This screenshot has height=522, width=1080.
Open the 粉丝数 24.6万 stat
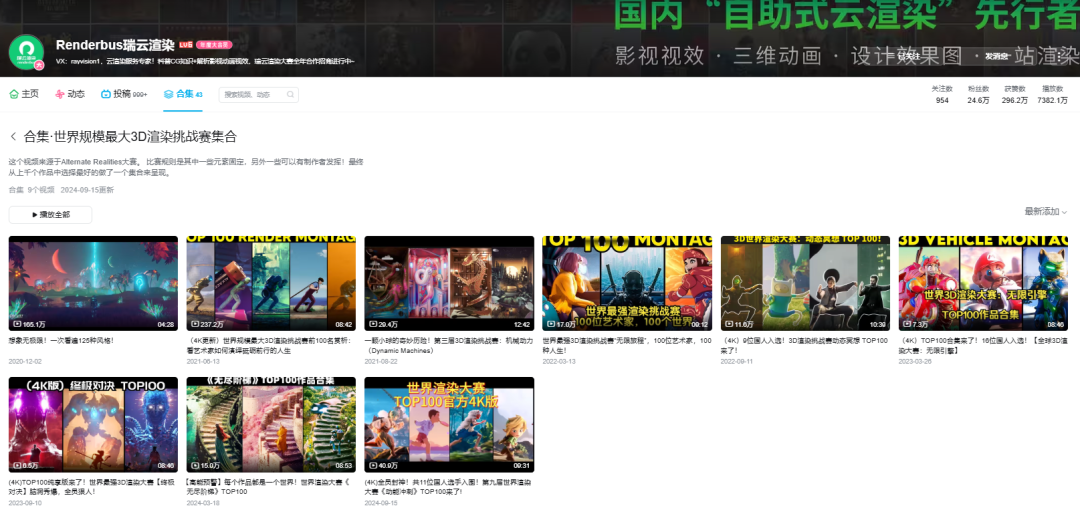pos(977,95)
